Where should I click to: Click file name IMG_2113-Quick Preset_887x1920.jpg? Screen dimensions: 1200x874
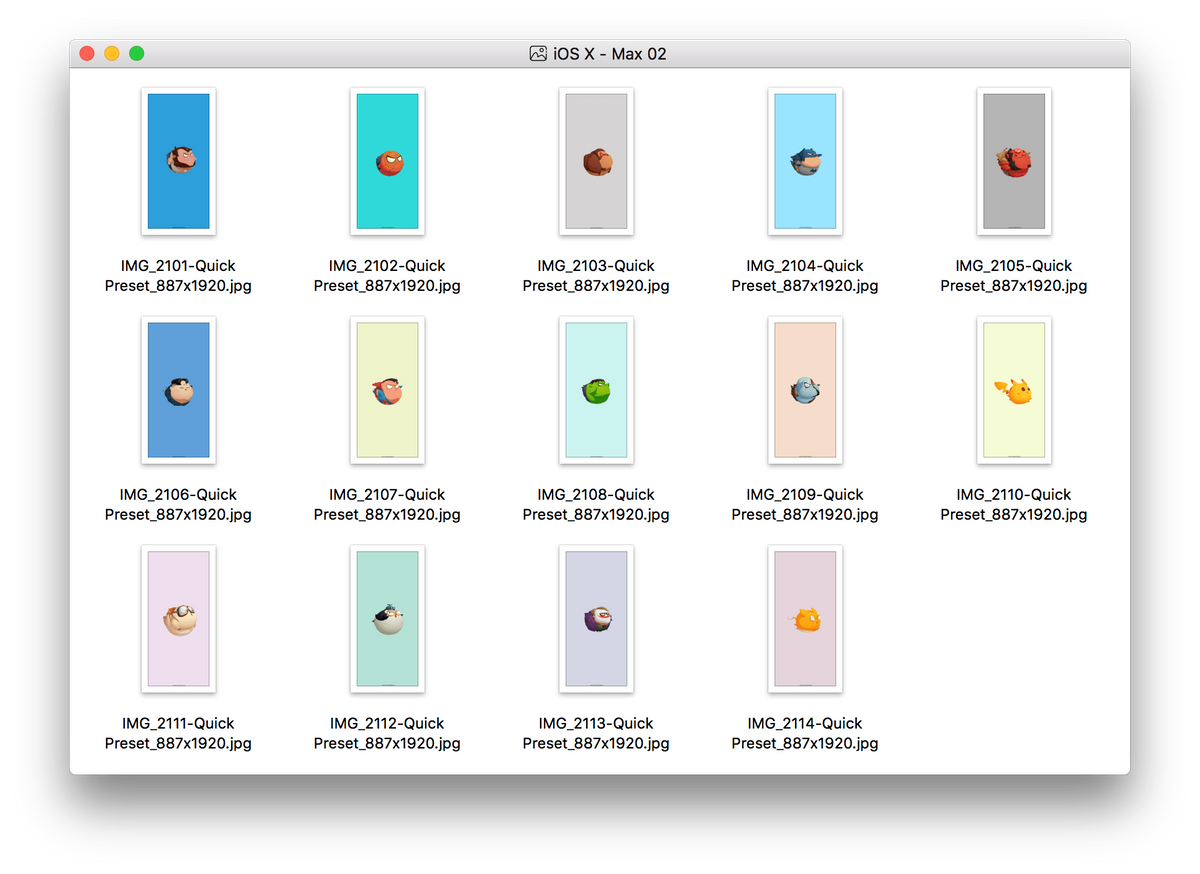[596, 734]
